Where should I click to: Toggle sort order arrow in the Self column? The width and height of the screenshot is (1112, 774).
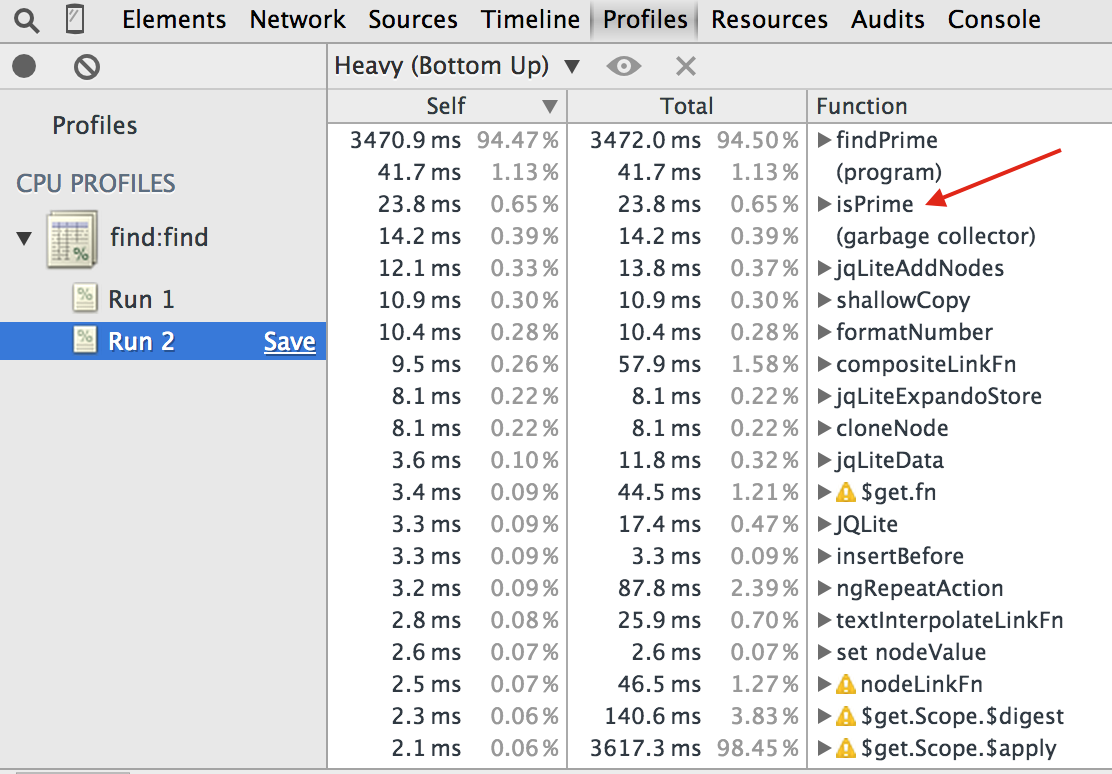coord(549,106)
